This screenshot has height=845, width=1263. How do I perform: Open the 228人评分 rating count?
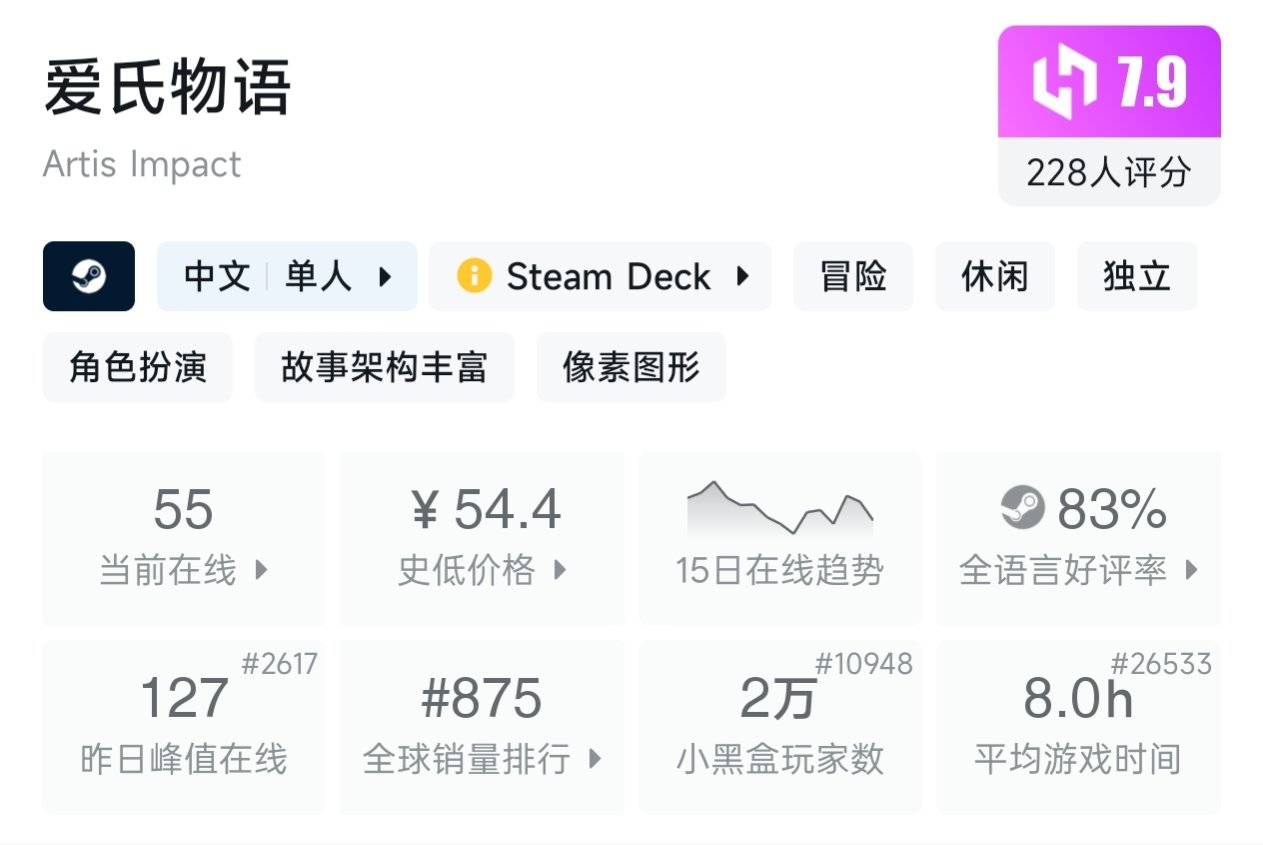click(1109, 173)
